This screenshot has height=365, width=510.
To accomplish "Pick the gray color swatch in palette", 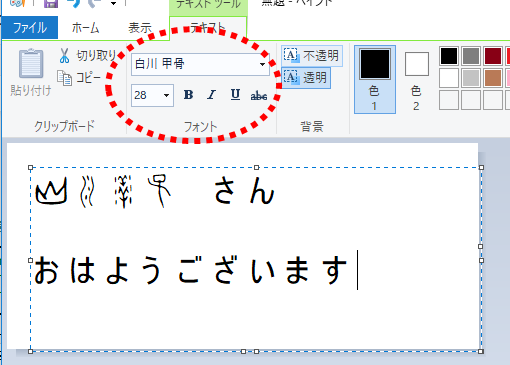I will click(x=471, y=56).
